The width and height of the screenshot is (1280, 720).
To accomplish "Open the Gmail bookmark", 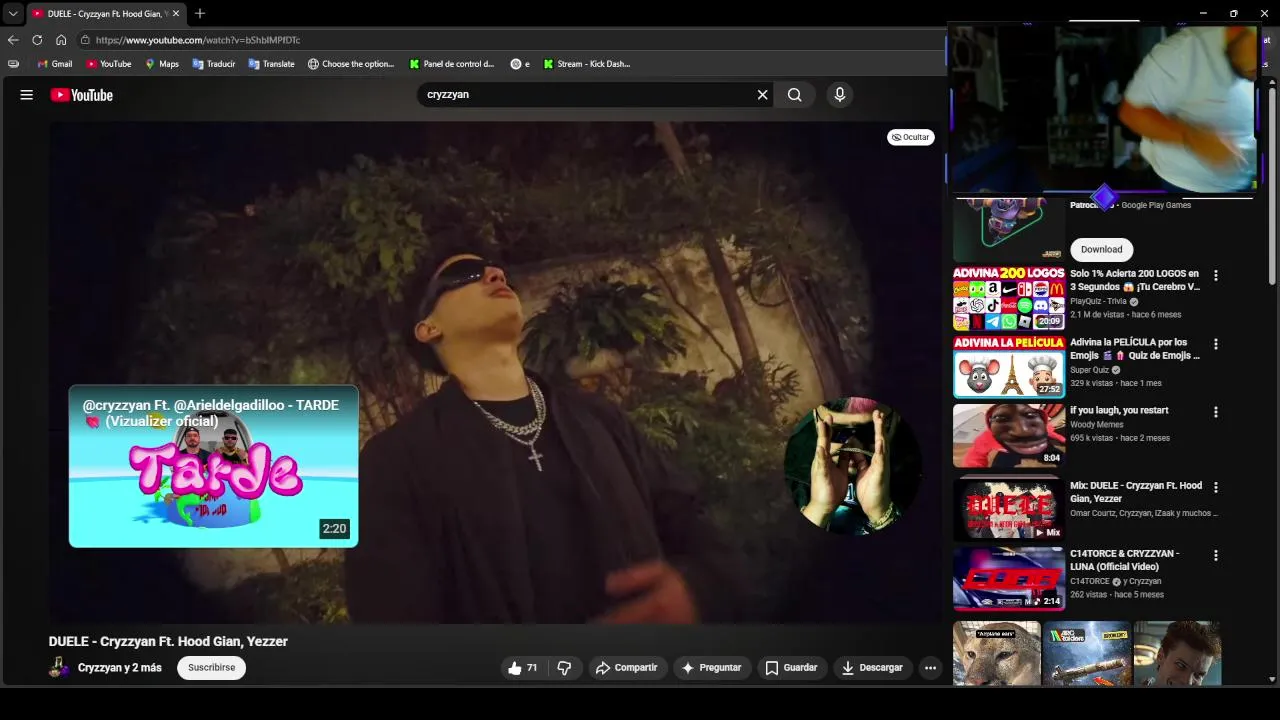I will tap(55, 64).
